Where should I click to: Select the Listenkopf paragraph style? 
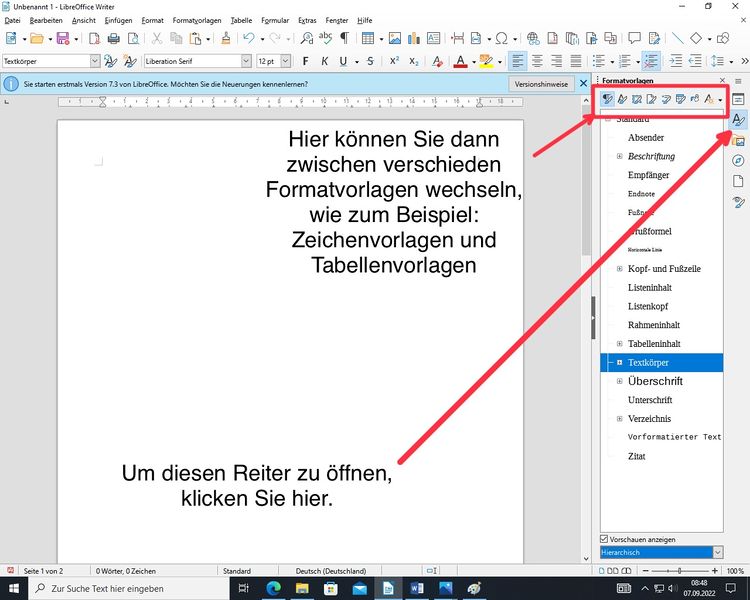(x=648, y=306)
